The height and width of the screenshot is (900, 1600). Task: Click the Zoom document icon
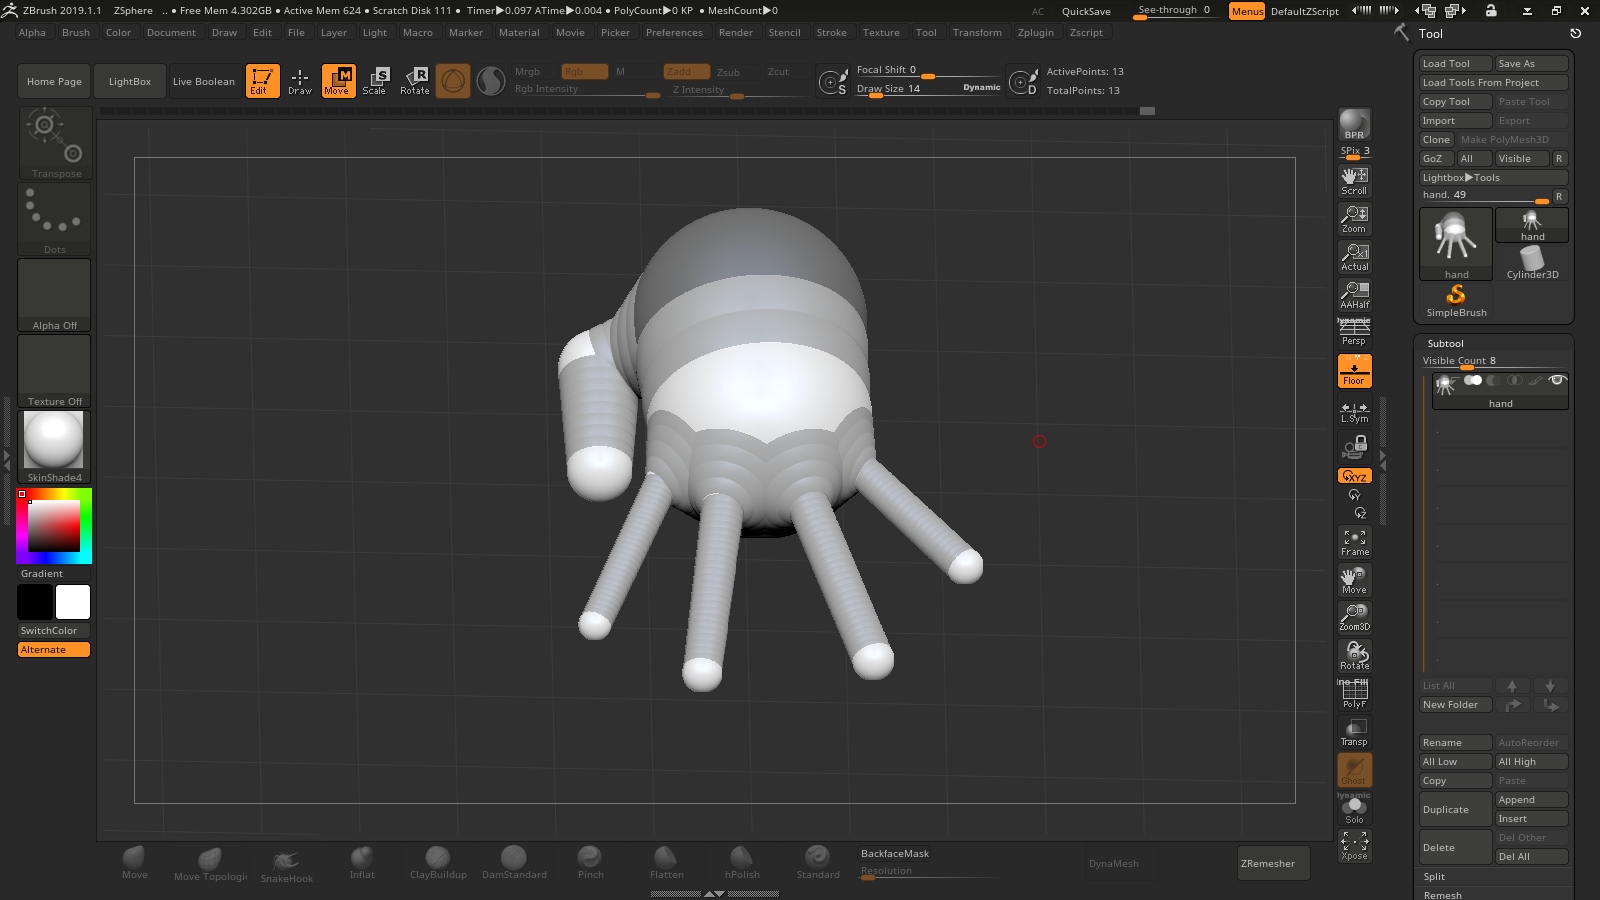coord(1354,219)
